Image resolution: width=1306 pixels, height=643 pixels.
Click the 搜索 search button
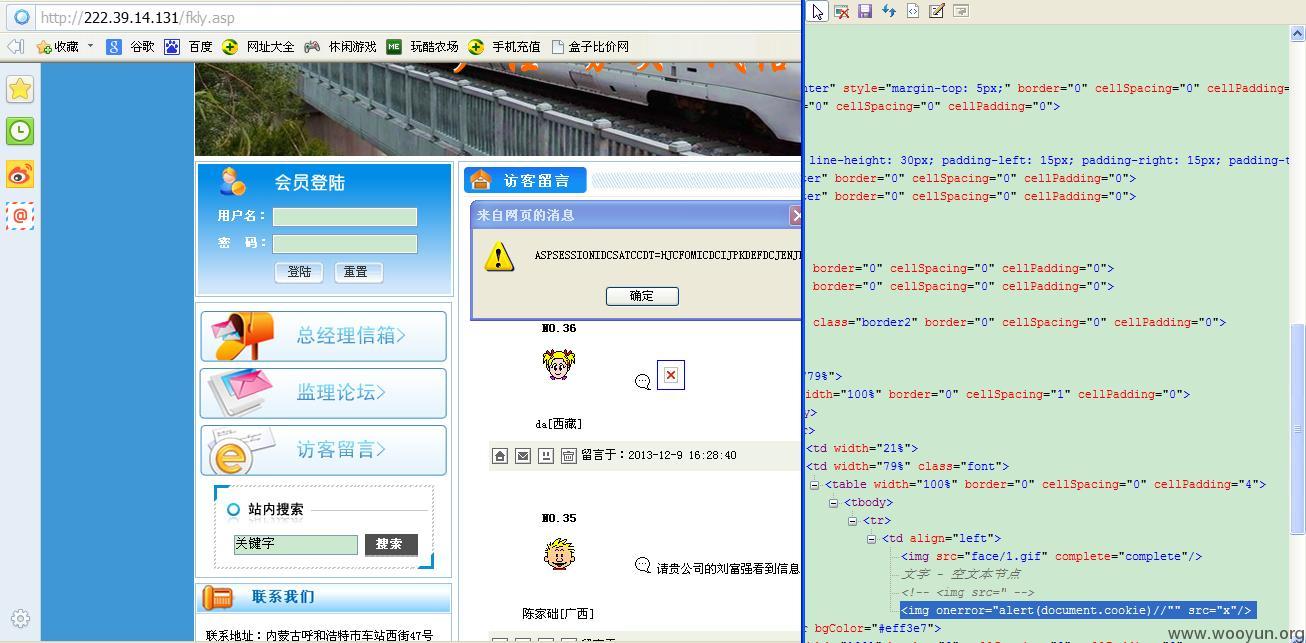(390, 544)
